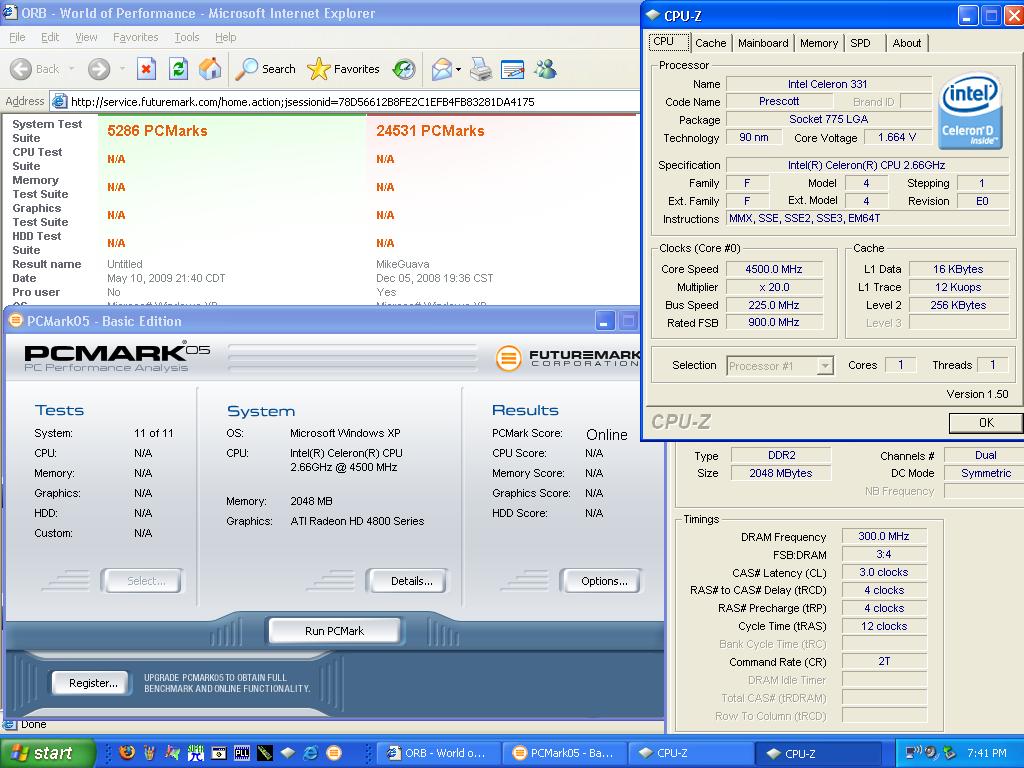The width and height of the screenshot is (1024, 768).
Task: Click the Edit page icon in IE toolbar
Action: click(x=513, y=69)
